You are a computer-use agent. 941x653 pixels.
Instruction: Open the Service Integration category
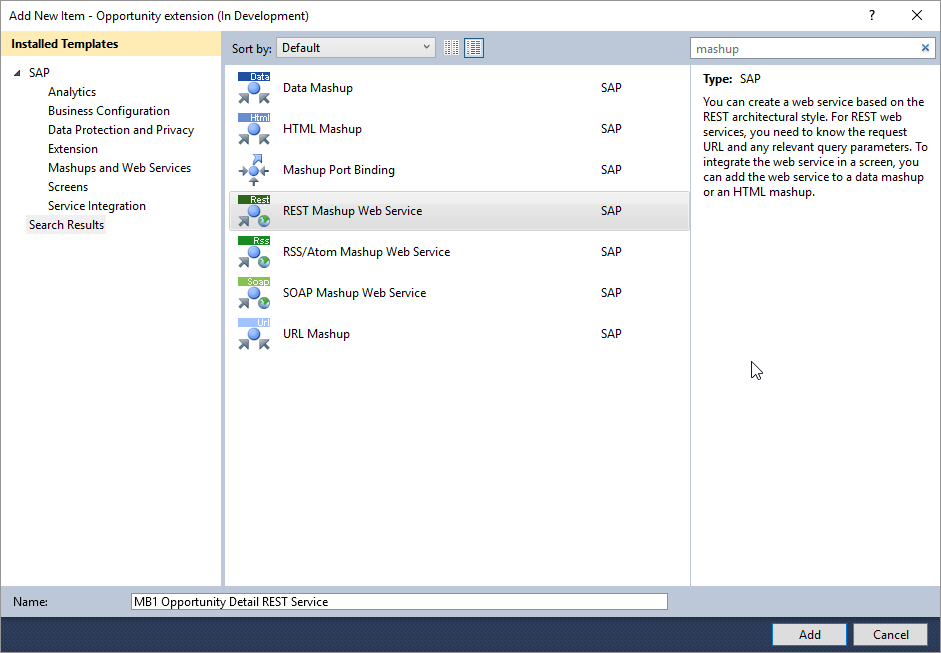click(97, 206)
